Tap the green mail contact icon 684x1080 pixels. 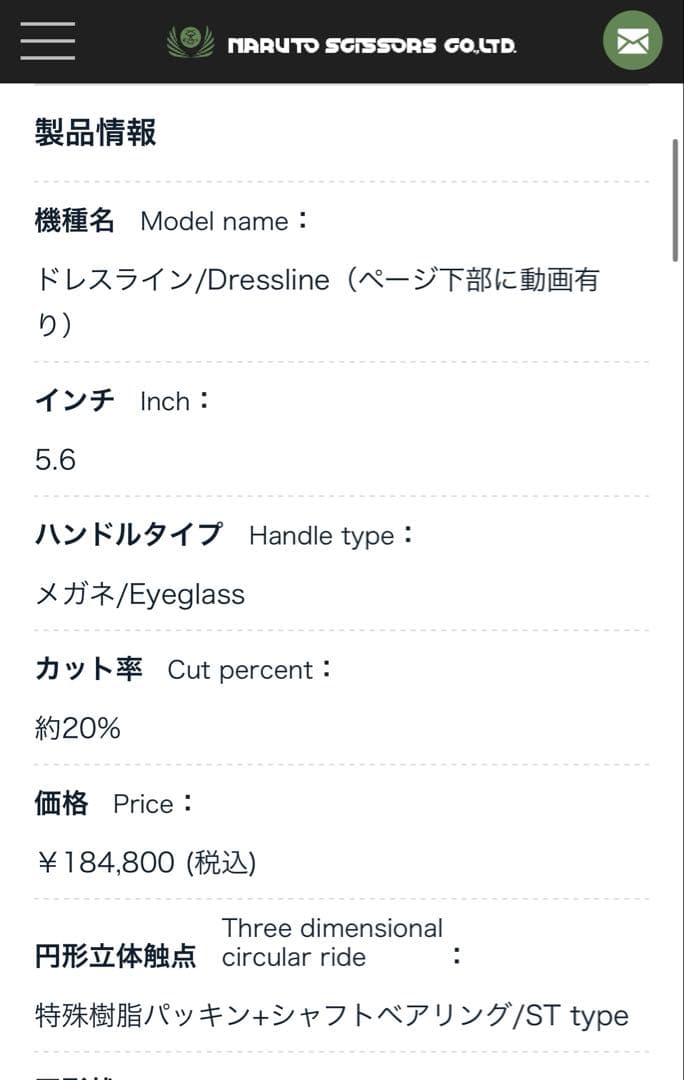tap(632, 41)
